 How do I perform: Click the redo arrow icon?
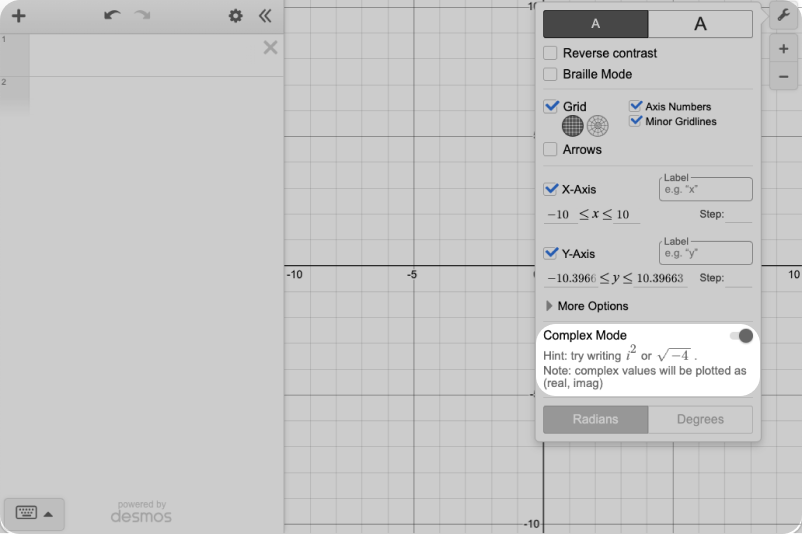[x=142, y=16]
